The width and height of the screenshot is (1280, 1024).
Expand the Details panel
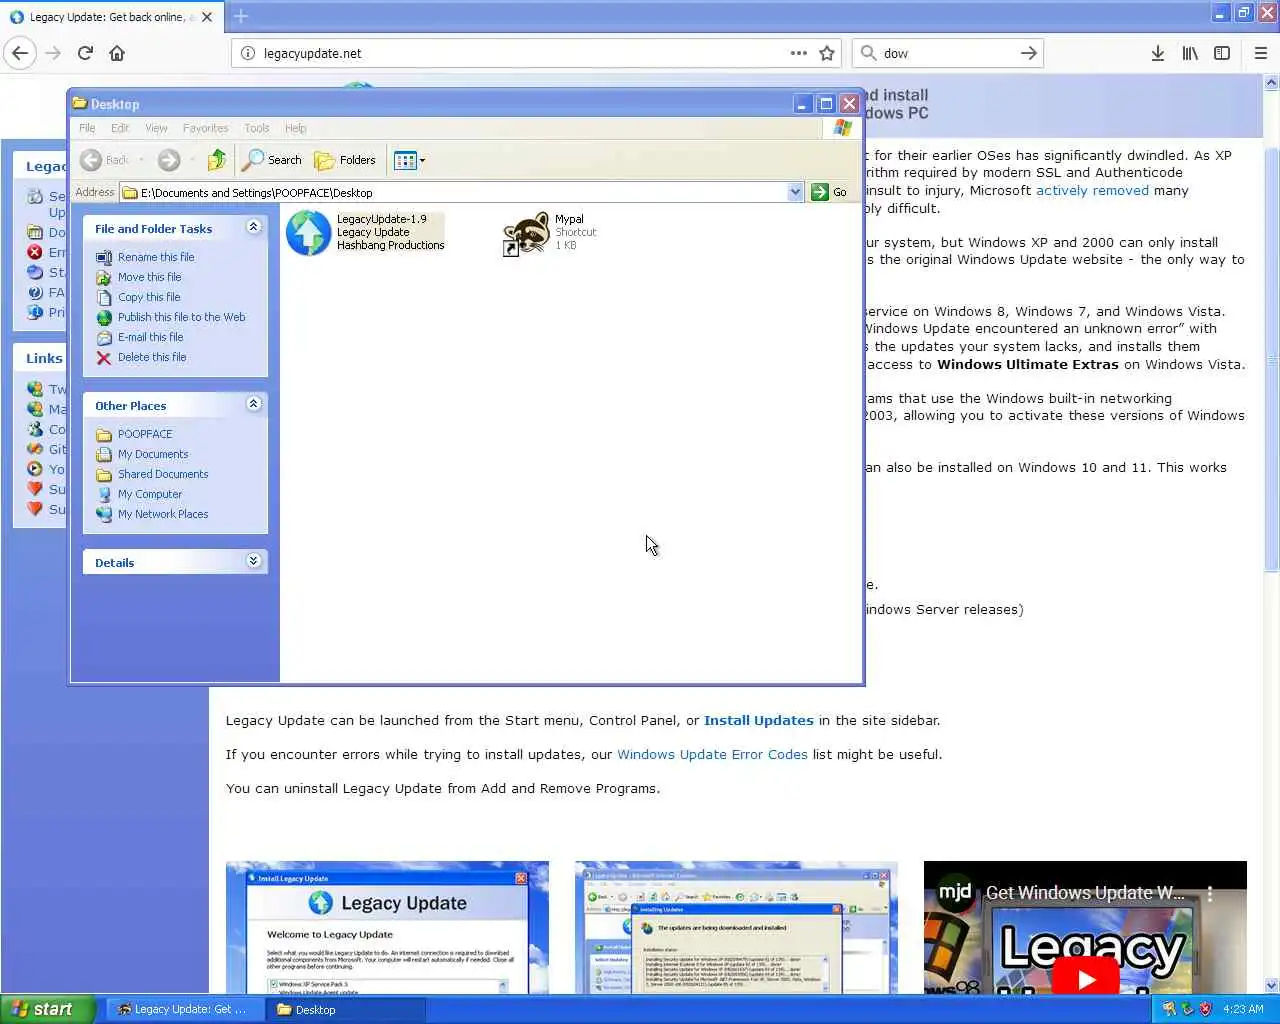253,561
